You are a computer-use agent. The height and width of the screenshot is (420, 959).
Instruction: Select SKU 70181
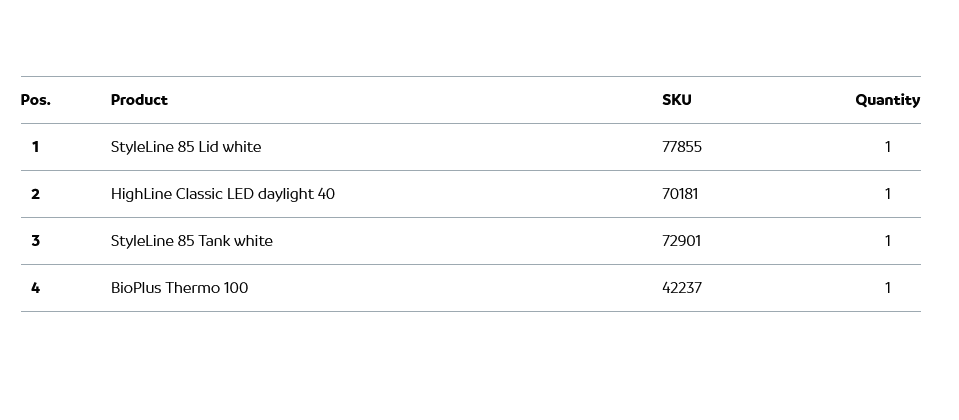(680, 194)
